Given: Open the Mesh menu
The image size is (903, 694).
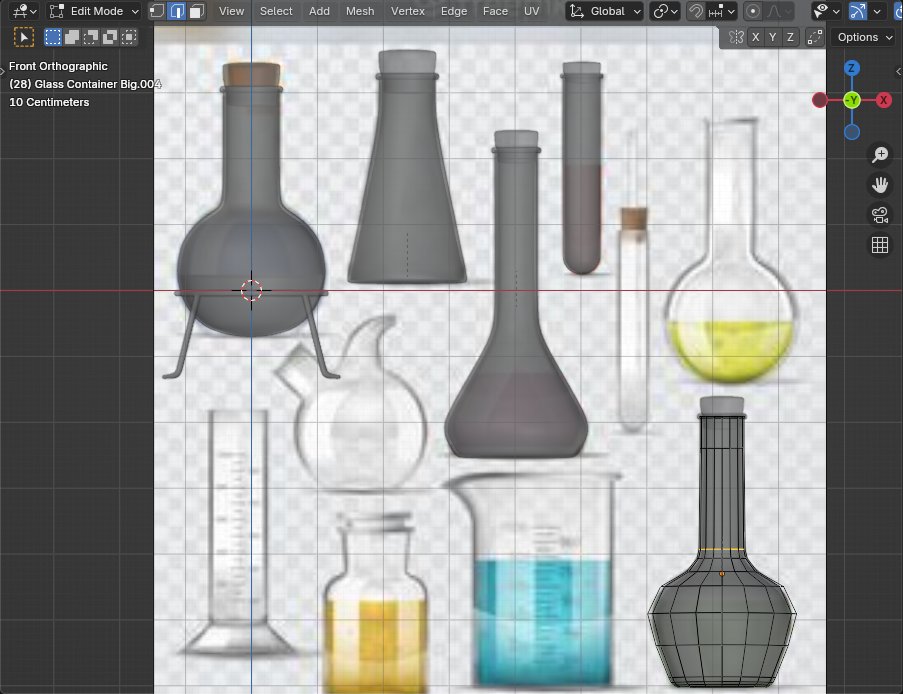Looking at the screenshot, I should tap(359, 11).
